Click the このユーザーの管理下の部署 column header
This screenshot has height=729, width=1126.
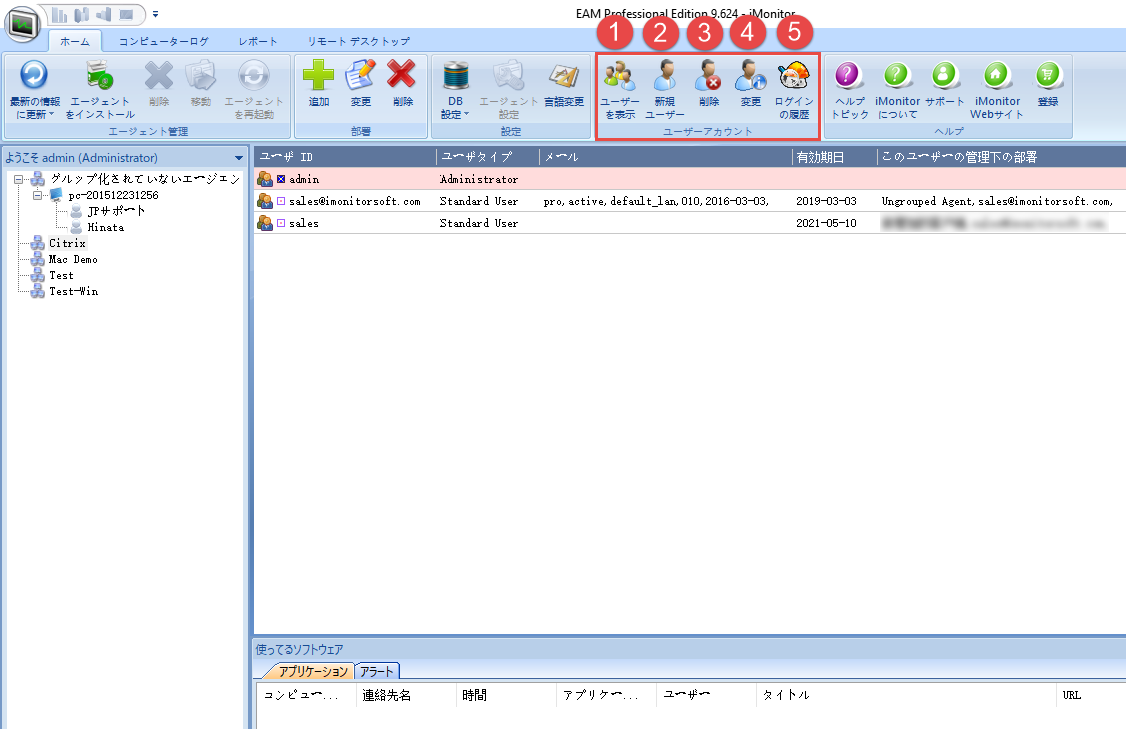1002,157
